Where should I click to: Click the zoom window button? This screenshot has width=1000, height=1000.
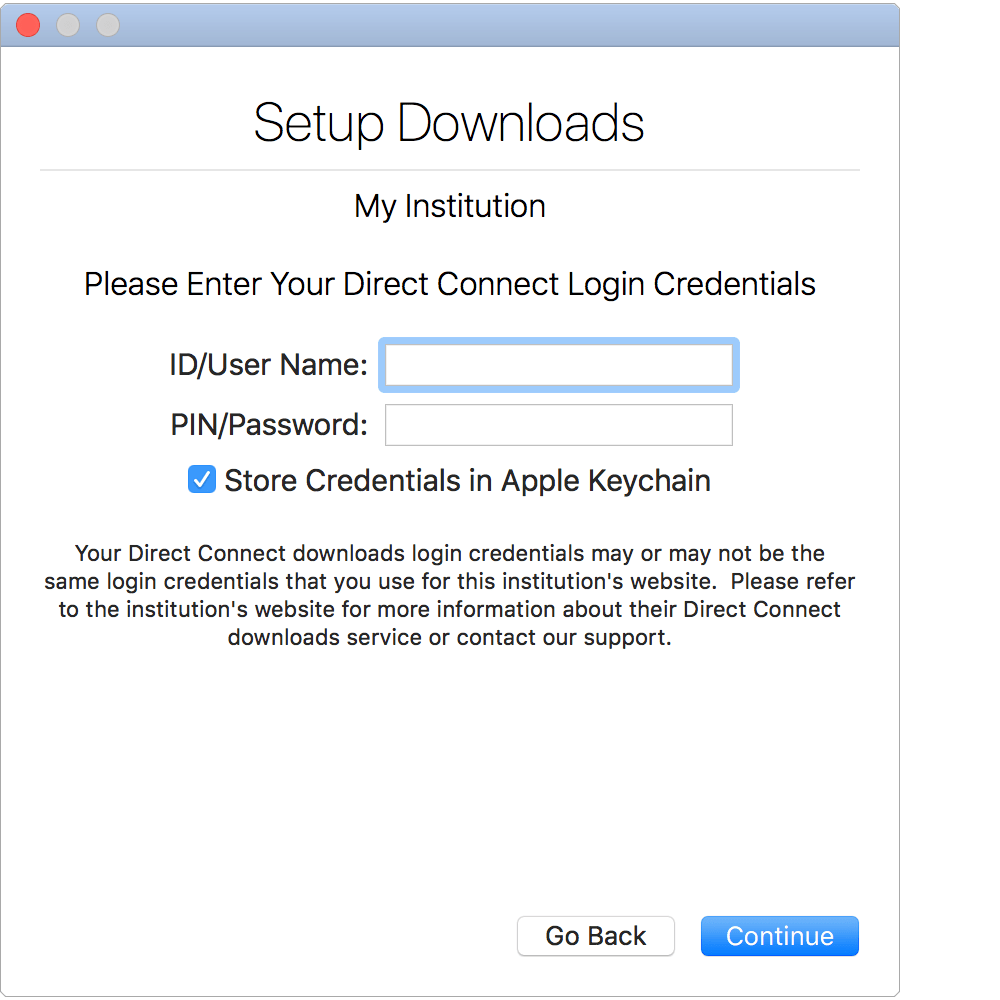pyautogui.click(x=106, y=25)
